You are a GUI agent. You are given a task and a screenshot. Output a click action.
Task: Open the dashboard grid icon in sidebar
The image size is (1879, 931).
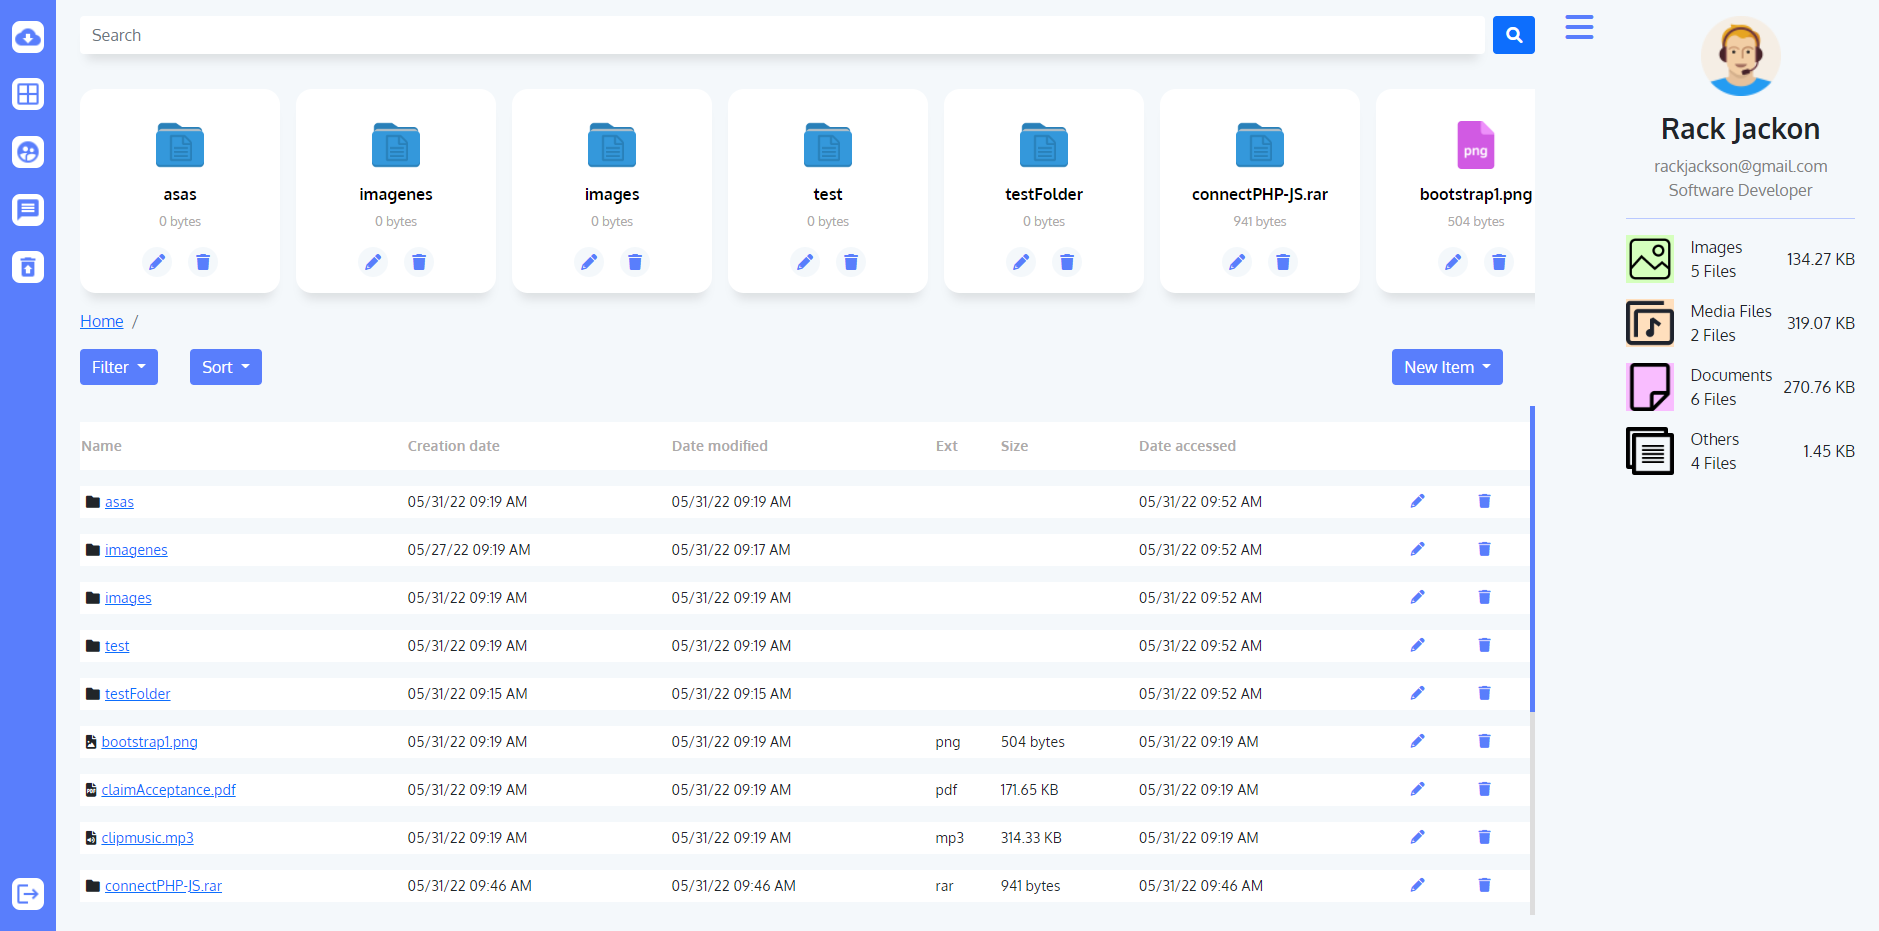[x=28, y=94]
